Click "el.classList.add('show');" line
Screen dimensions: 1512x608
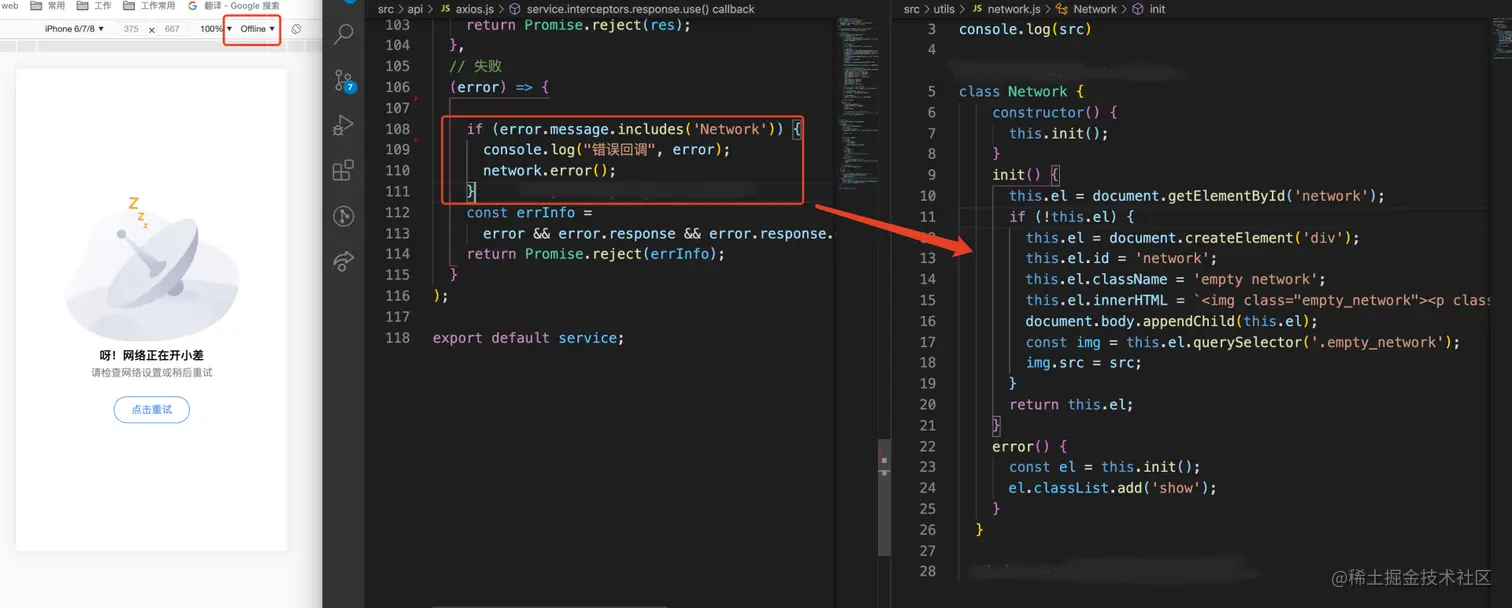click(x=1112, y=488)
